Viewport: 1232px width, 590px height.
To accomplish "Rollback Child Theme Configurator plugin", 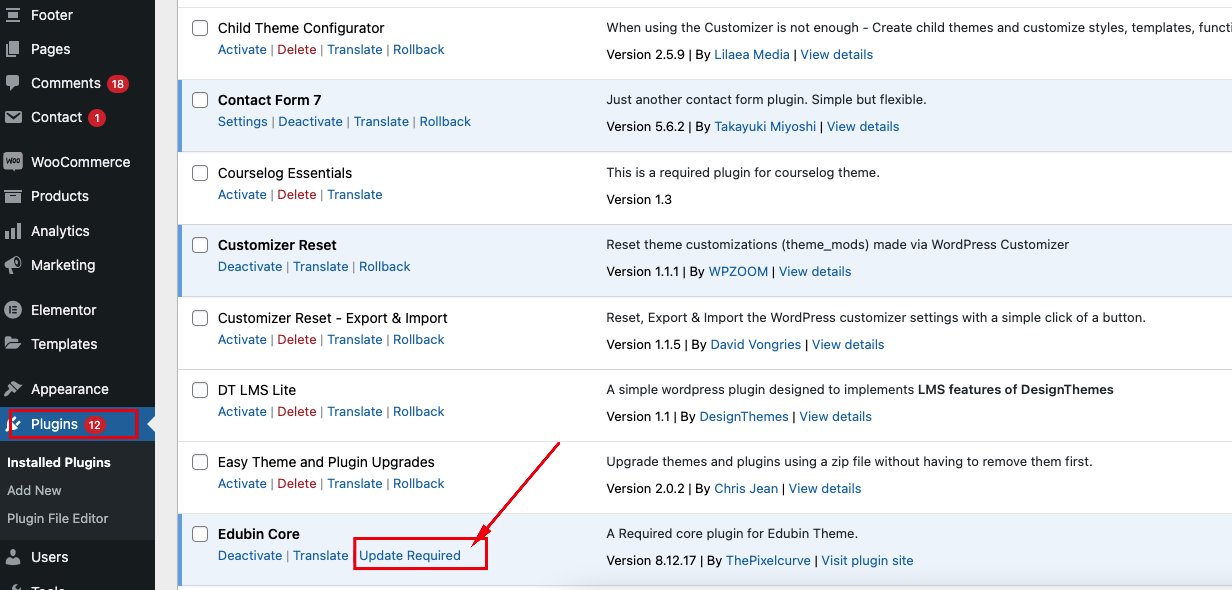I will click(419, 49).
